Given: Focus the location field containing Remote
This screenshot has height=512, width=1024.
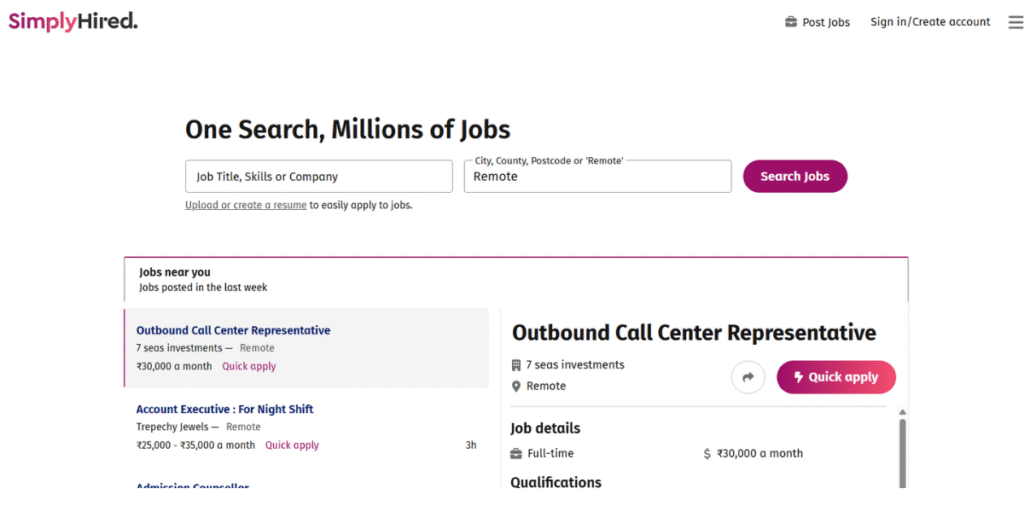Looking at the screenshot, I should (x=598, y=176).
